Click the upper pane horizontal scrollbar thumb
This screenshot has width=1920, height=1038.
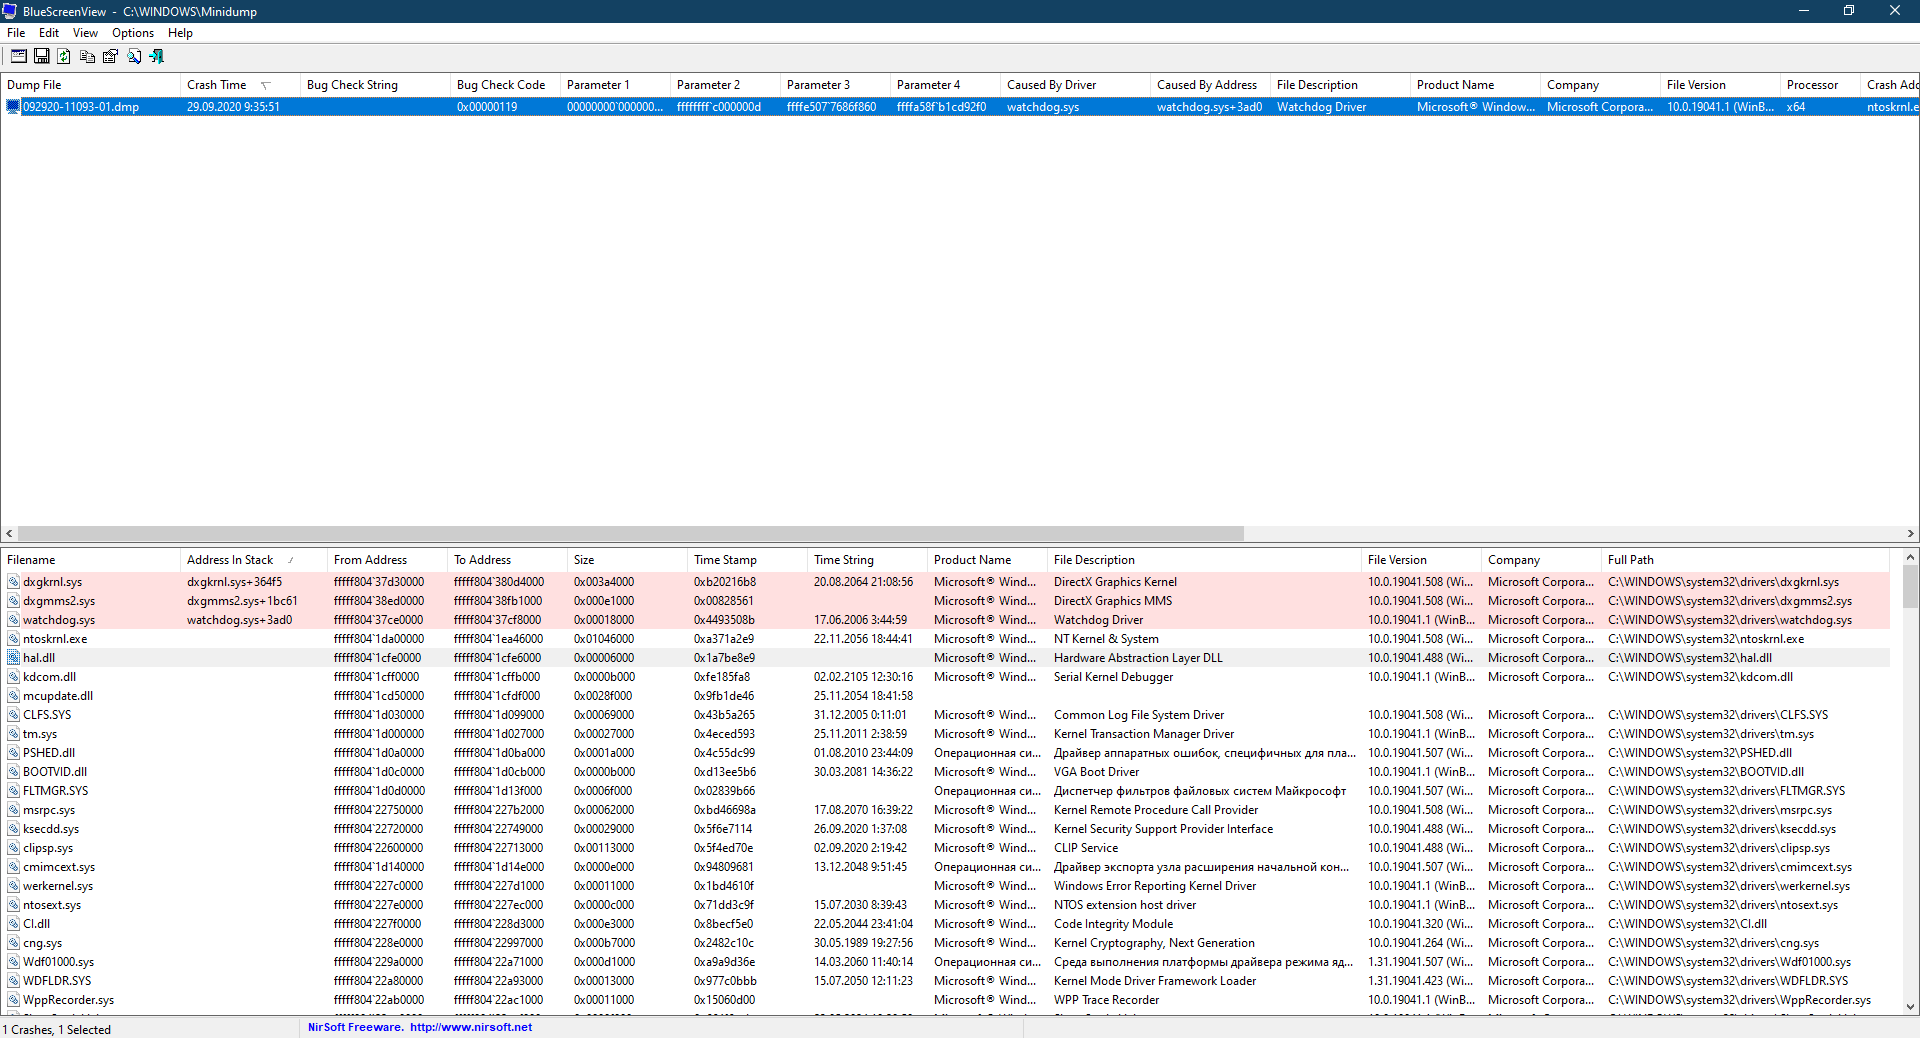click(630, 534)
